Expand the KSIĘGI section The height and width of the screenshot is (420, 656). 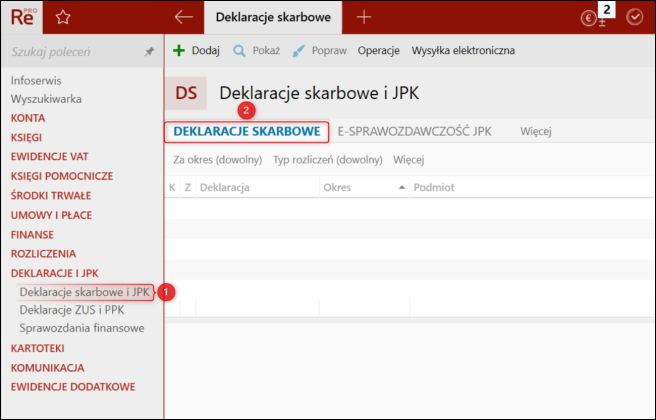(26, 137)
